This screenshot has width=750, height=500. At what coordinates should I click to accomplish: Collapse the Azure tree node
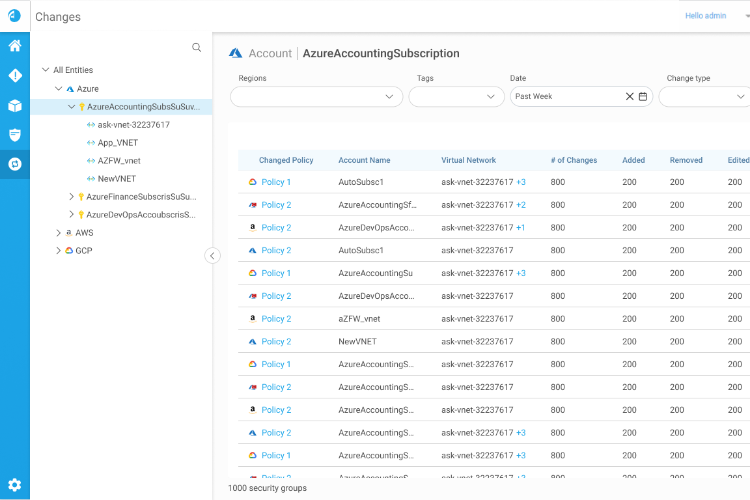click(58, 89)
